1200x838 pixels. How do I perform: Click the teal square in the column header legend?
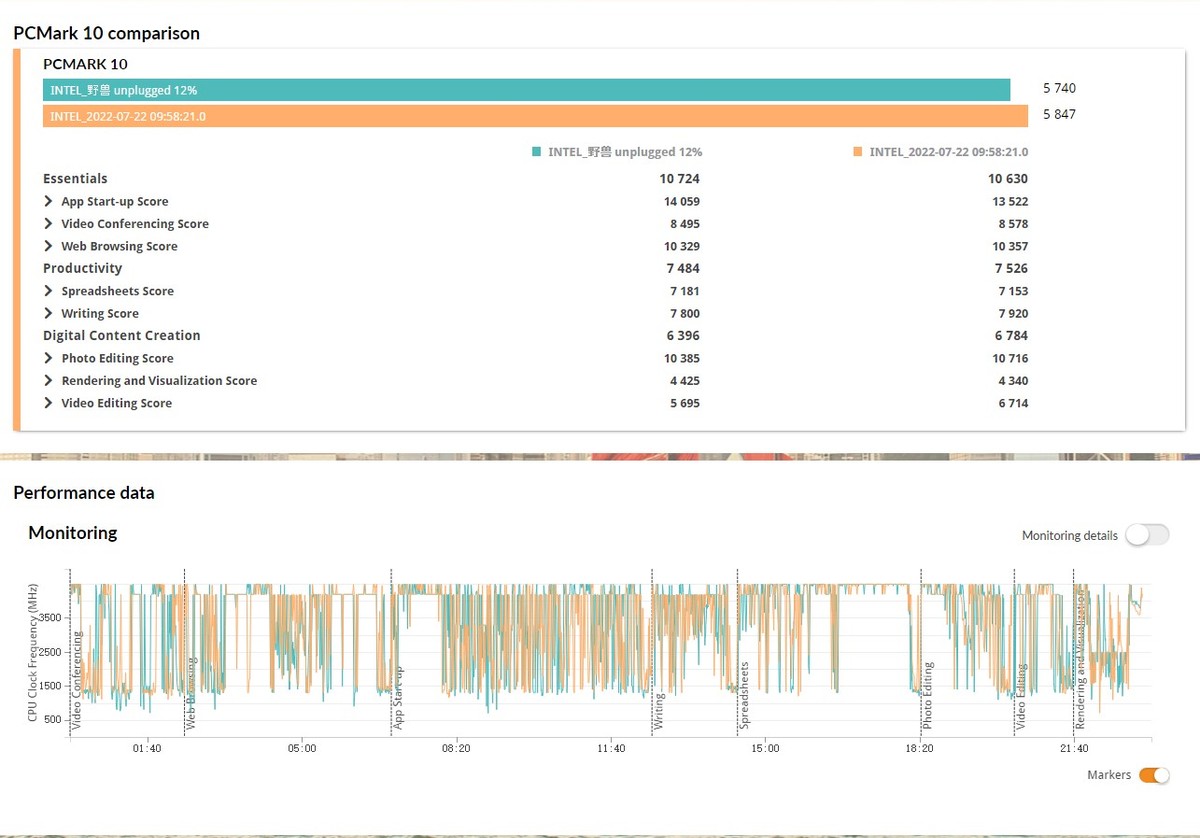click(x=537, y=152)
